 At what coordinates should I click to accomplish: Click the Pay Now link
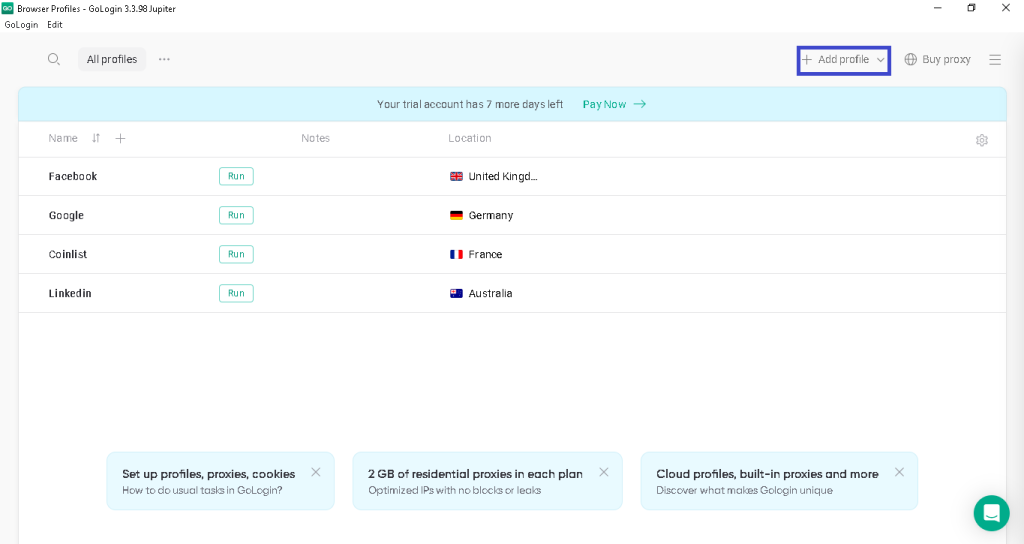614,104
